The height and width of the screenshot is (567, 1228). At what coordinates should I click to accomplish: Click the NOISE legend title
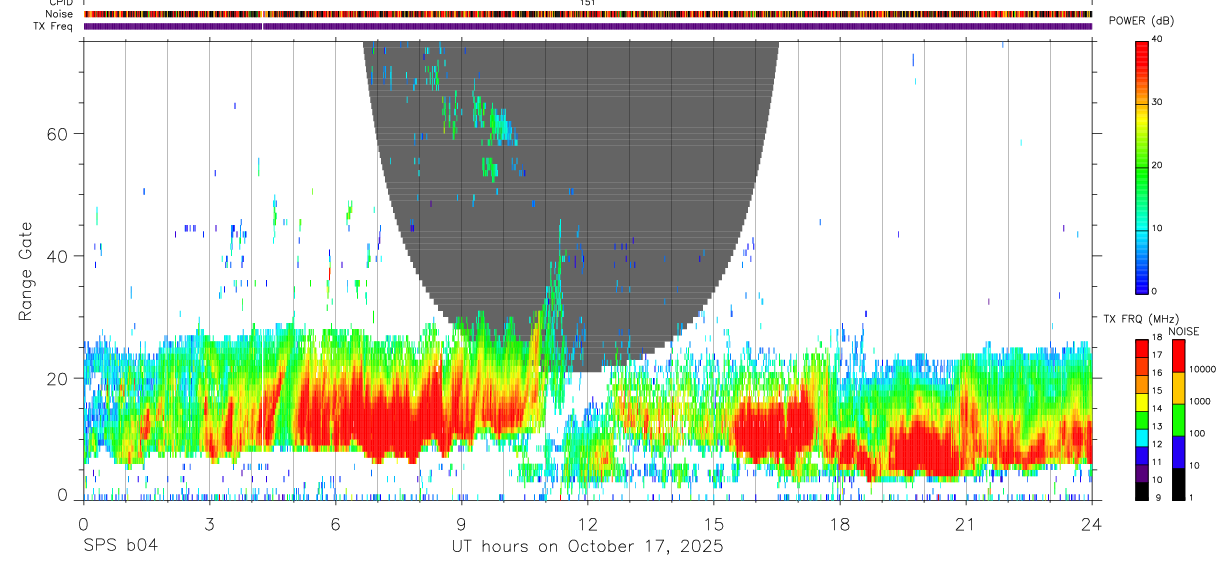tap(1183, 331)
